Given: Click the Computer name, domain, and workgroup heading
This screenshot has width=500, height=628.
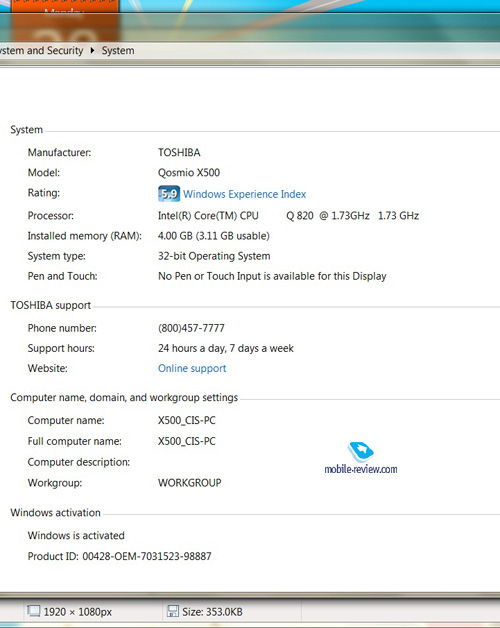Looking at the screenshot, I should [124, 398].
